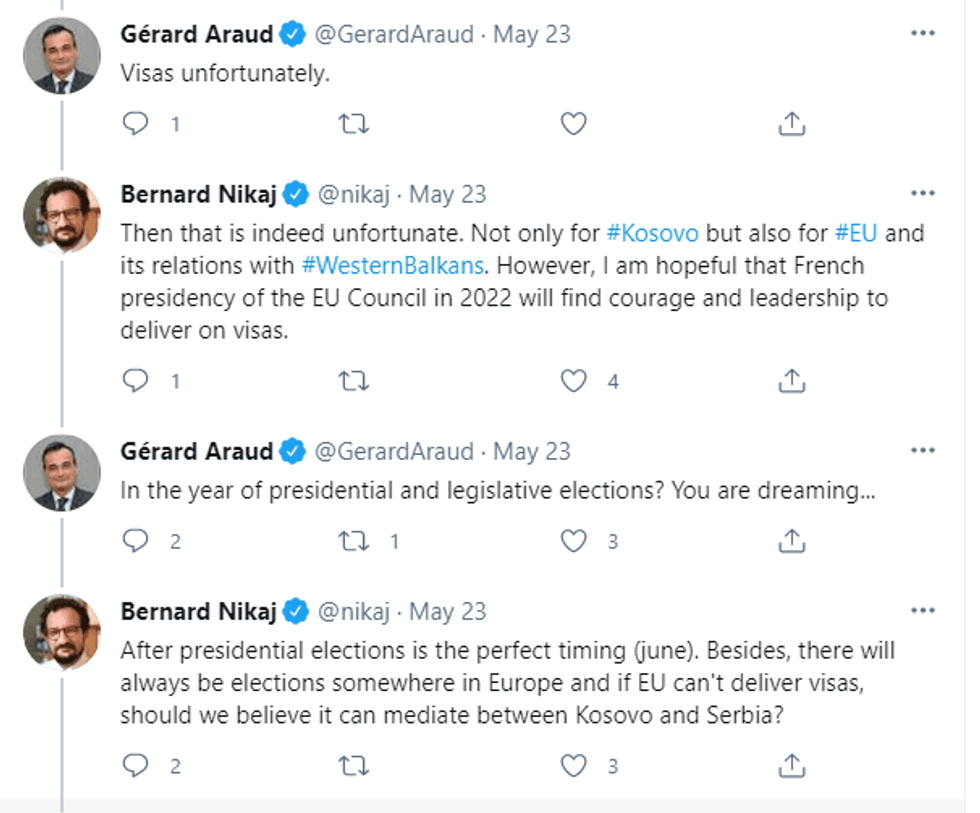
Task: Open more options on 'Visas unfortunately.' tweet
Action: (x=923, y=33)
